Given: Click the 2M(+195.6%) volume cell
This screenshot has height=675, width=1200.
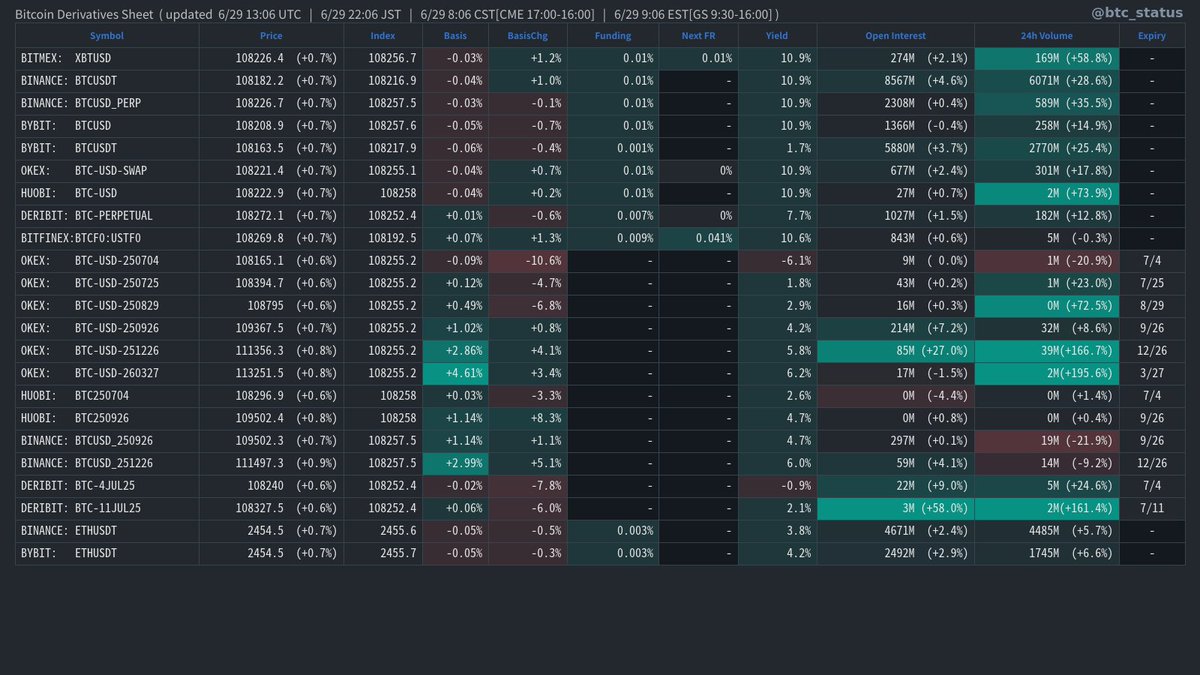Looking at the screenshot, I should (1047, 373).
